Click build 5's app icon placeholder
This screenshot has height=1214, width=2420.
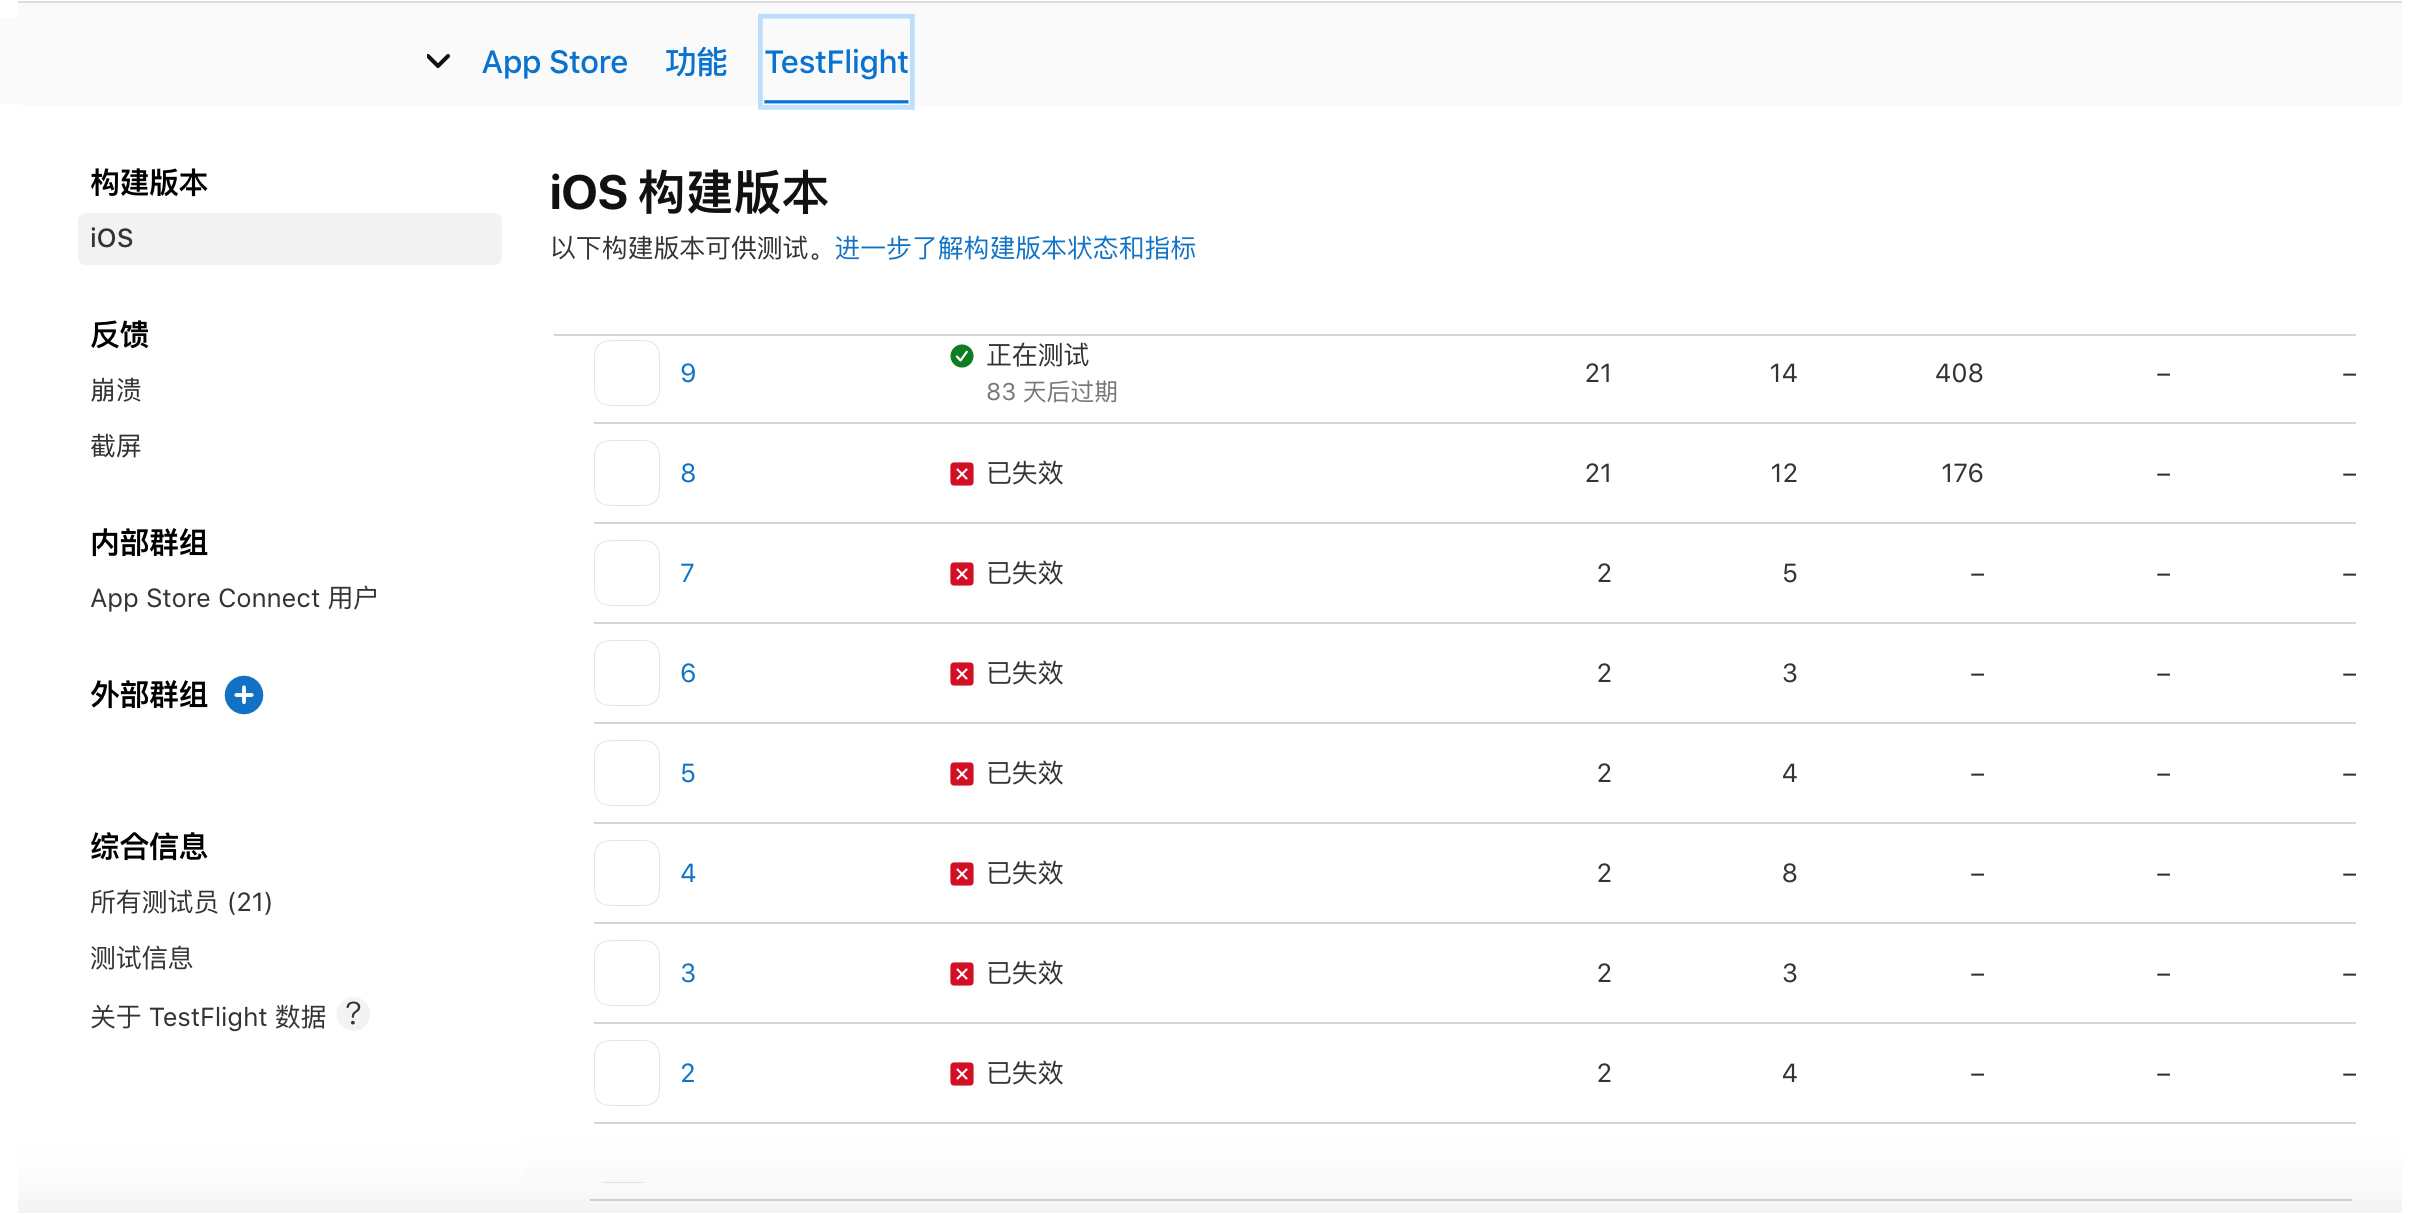[x=626, y=773]
